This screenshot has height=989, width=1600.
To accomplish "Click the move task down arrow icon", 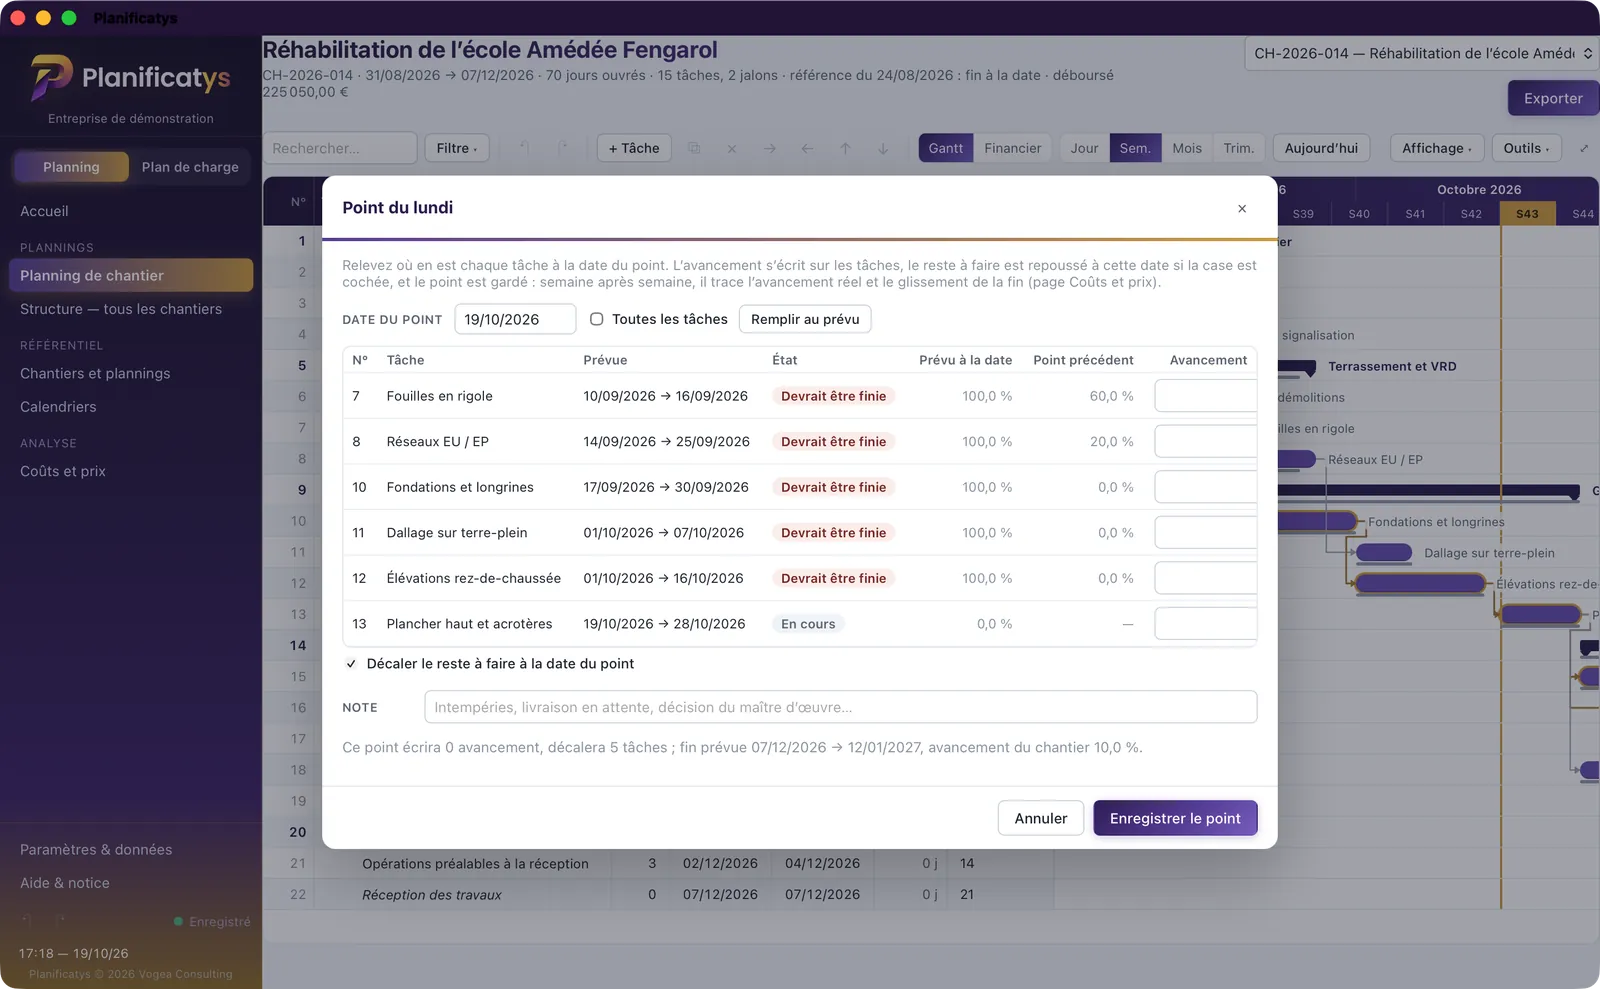I will 883,148.
